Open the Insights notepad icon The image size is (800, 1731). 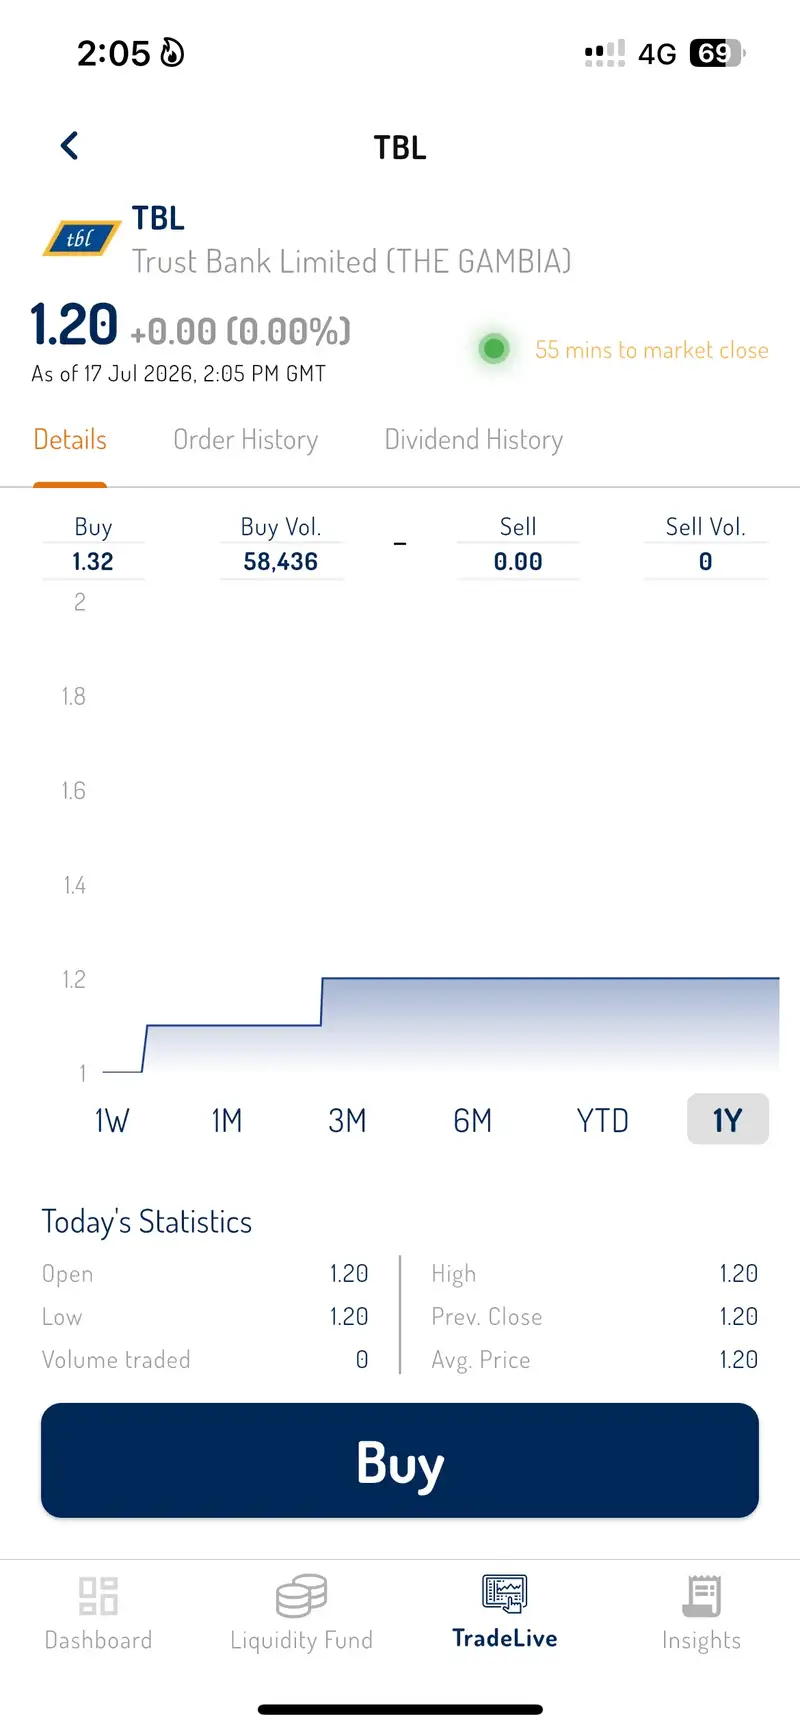pyautogui.click(x=702, y=1595)
